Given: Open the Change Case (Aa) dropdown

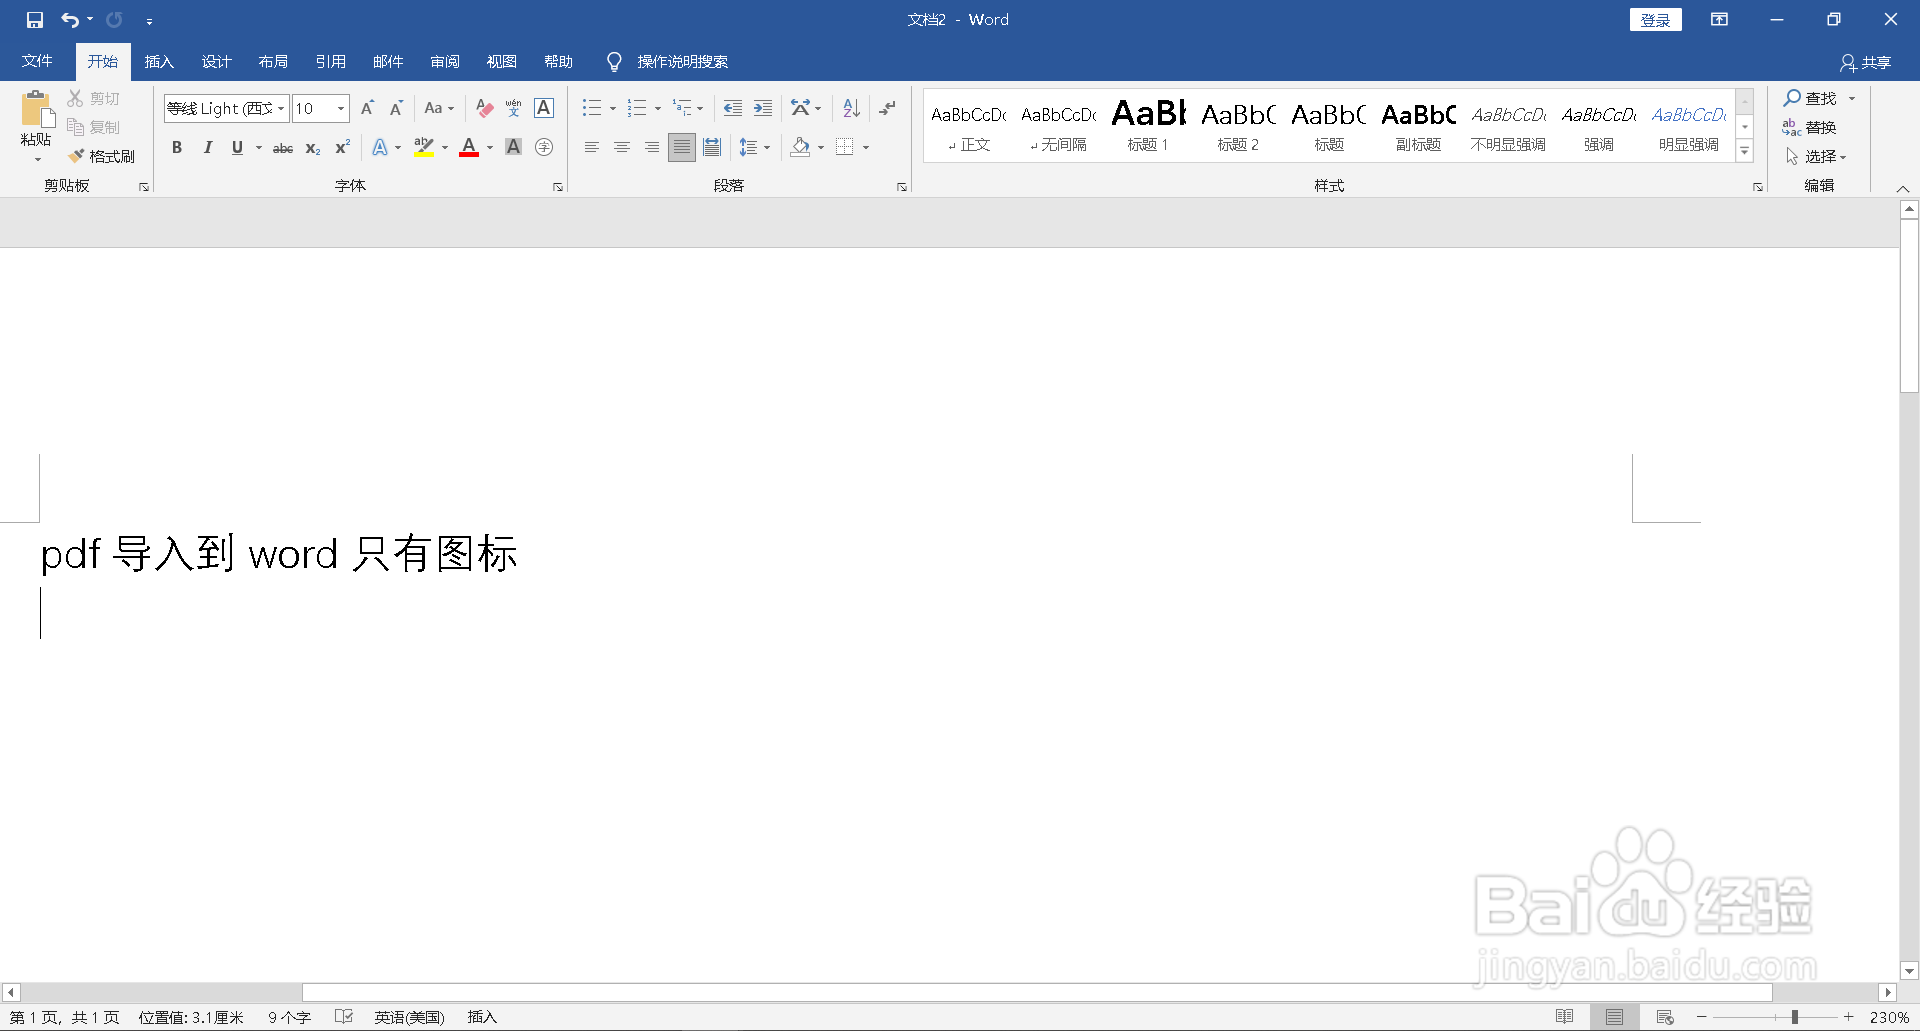Looking at the screenshot, I should [x=439, y=108].
